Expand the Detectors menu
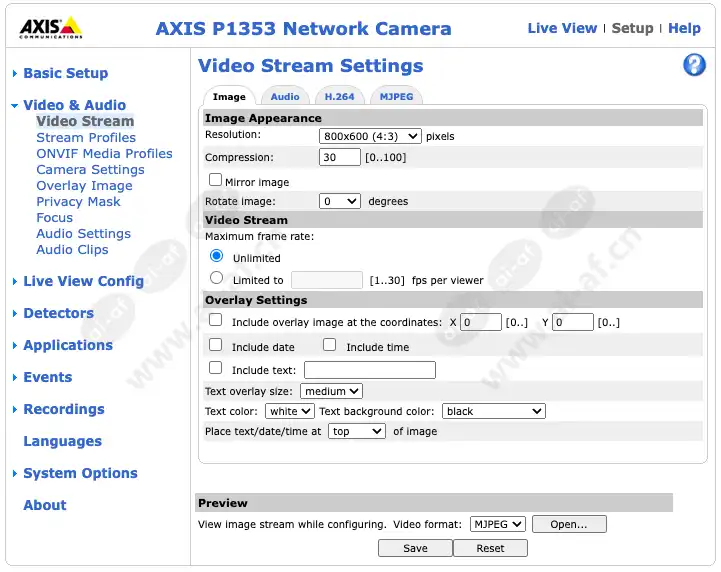 (x=15, y=313)
